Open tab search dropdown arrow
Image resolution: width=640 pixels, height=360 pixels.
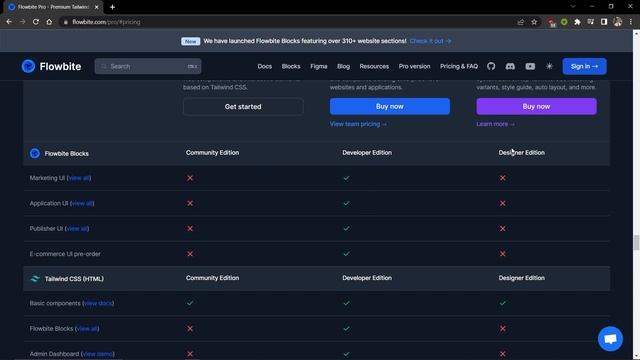pos(573,7)
